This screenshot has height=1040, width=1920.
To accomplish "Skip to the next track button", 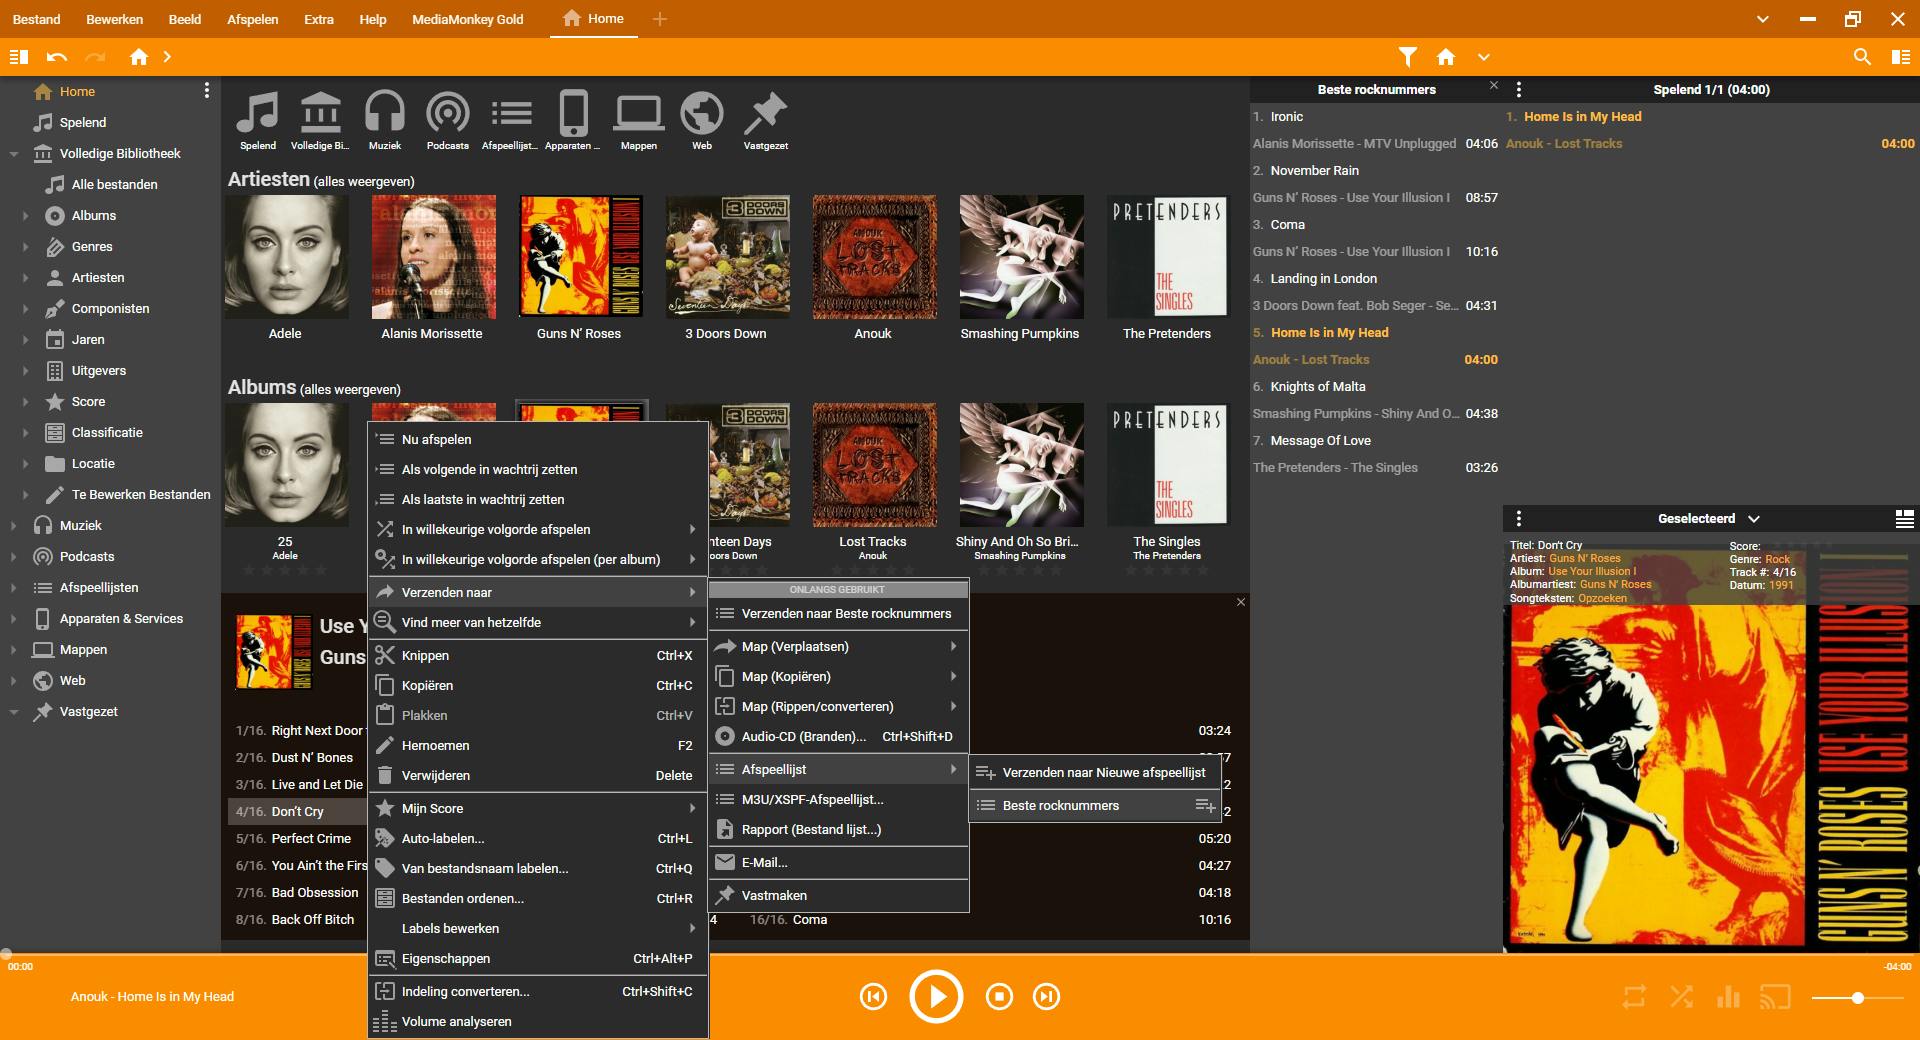I will coord(1046,997).
